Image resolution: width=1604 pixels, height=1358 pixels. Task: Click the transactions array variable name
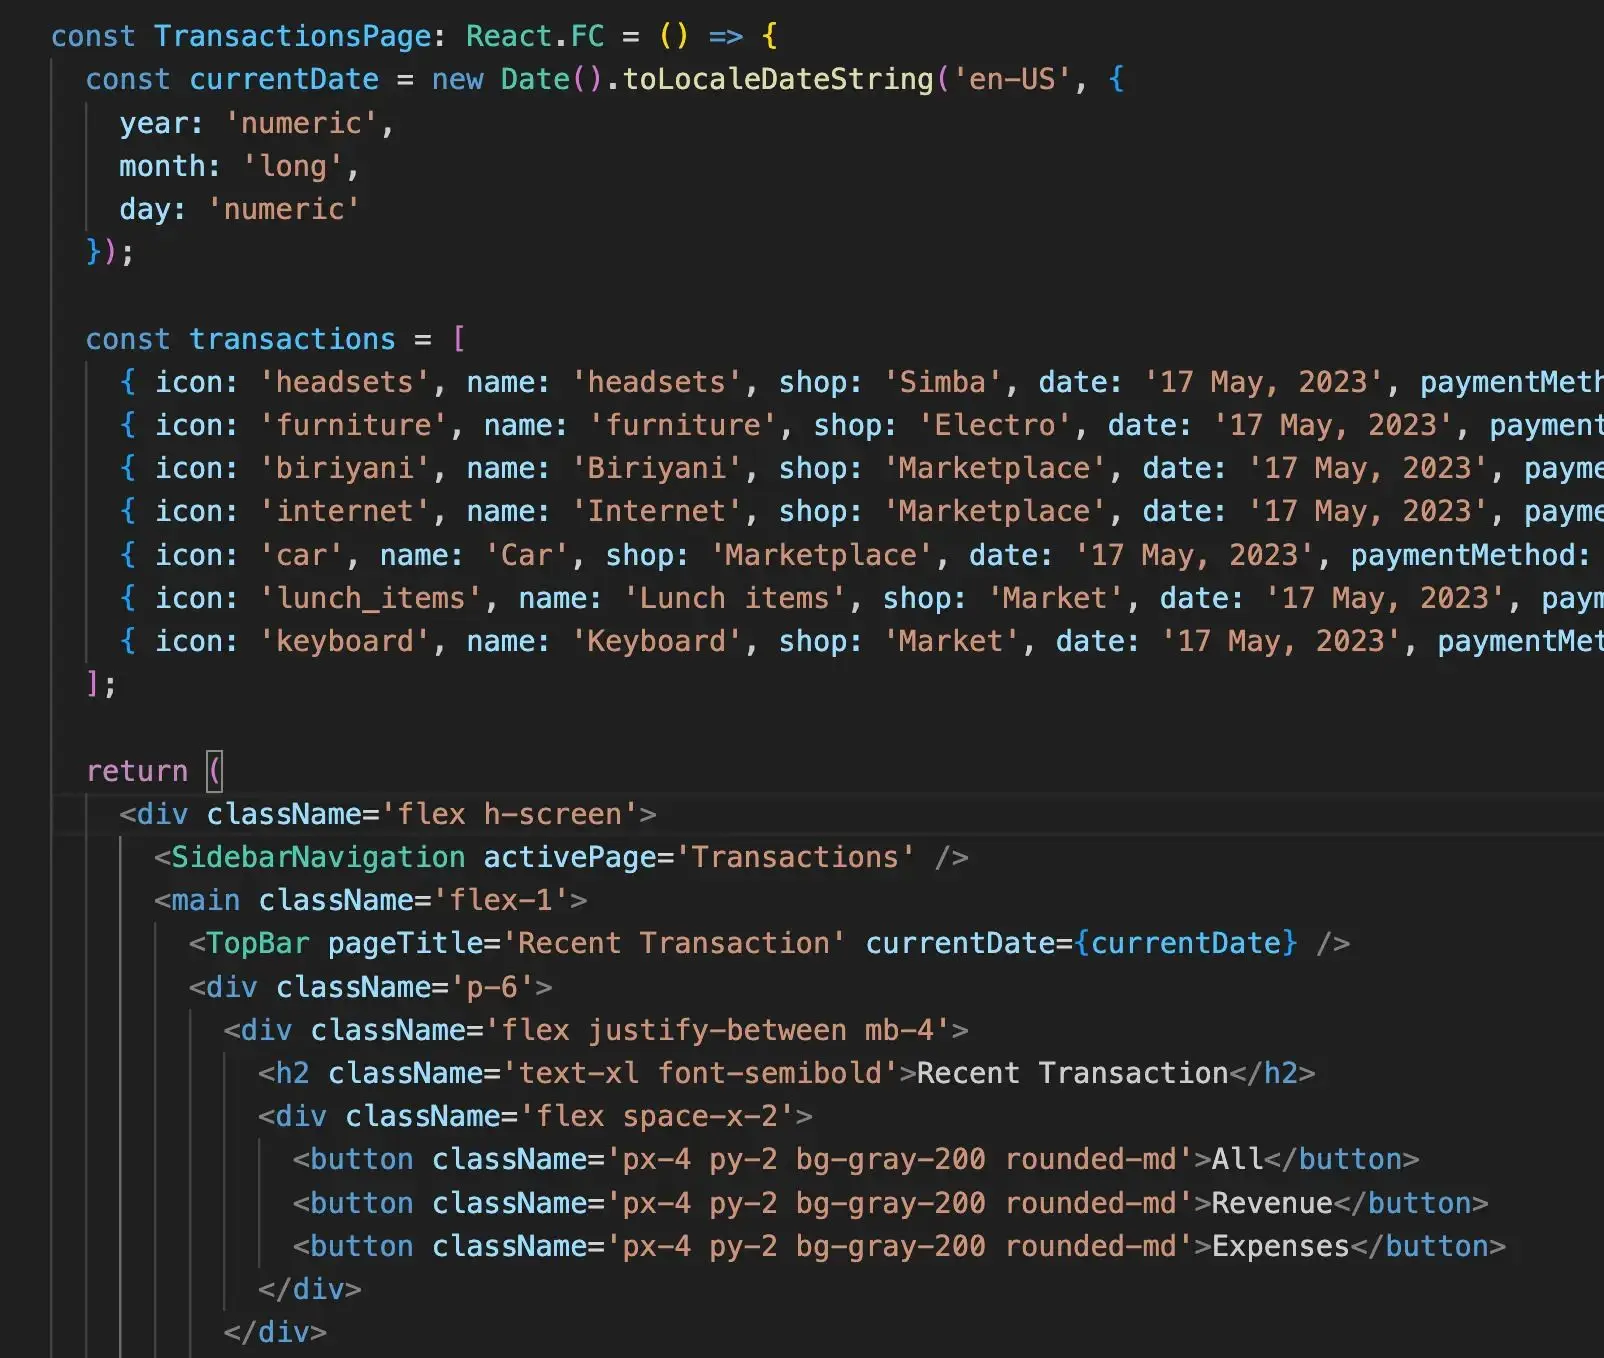click(x=292, y=339)
